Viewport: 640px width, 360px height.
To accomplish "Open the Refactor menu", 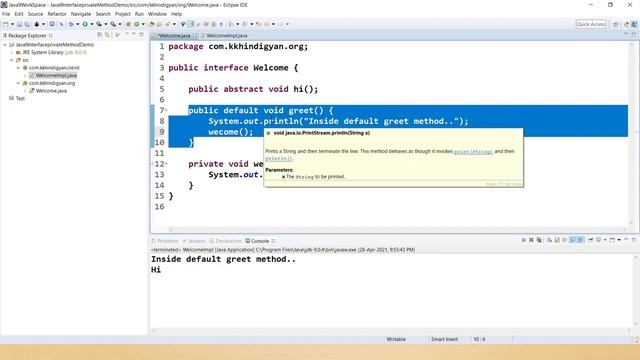I will click(57, 14).
